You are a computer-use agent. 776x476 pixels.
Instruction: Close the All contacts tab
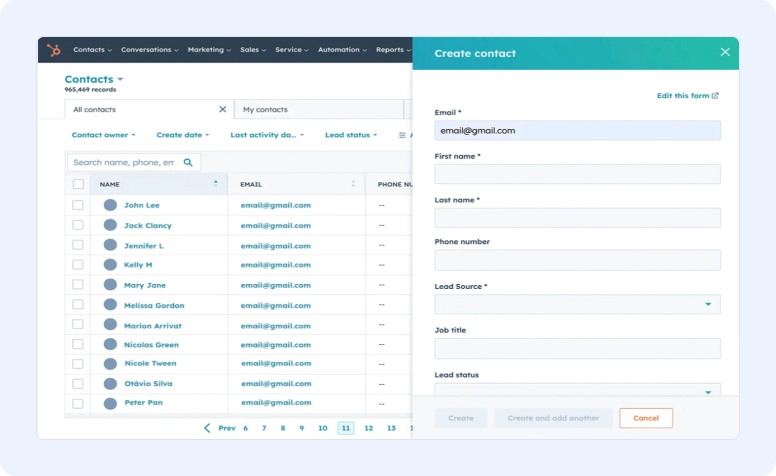tap(223, 109)
